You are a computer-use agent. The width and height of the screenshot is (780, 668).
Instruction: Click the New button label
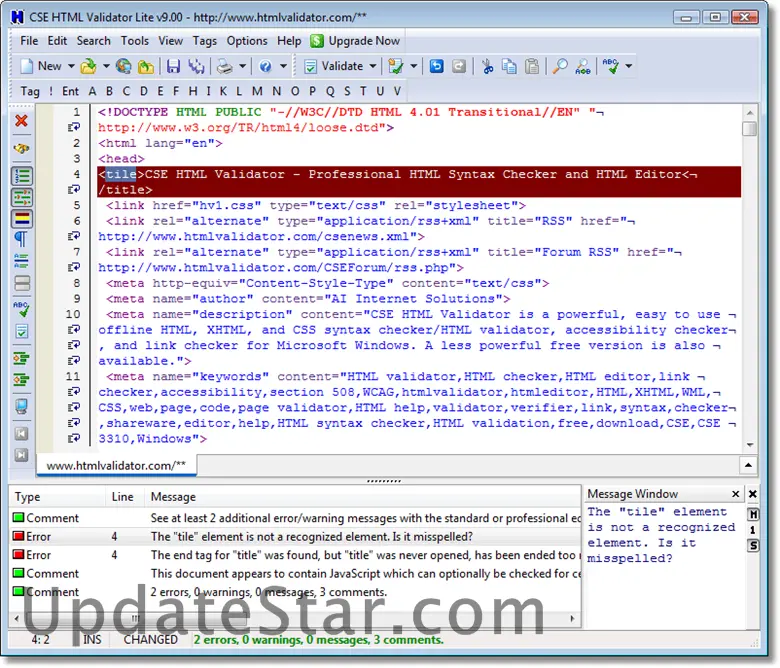(x=50, y=66)
